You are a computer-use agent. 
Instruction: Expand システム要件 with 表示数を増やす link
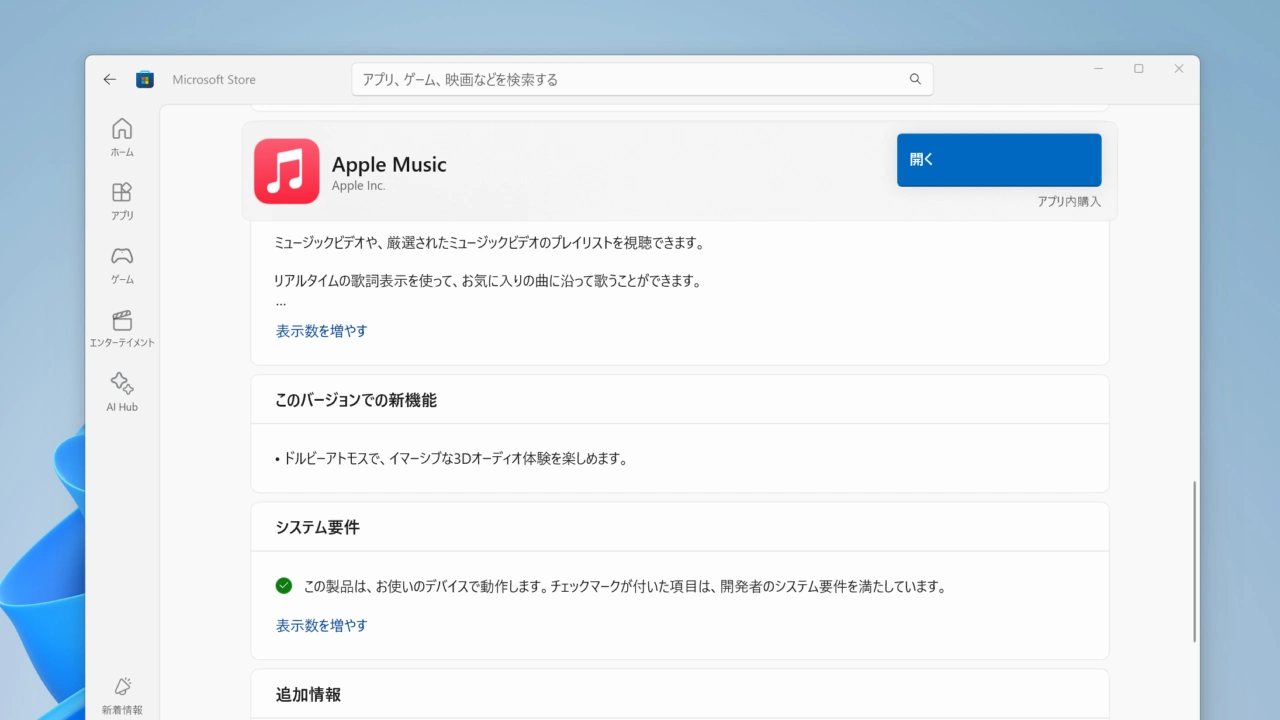coord(321,625)
